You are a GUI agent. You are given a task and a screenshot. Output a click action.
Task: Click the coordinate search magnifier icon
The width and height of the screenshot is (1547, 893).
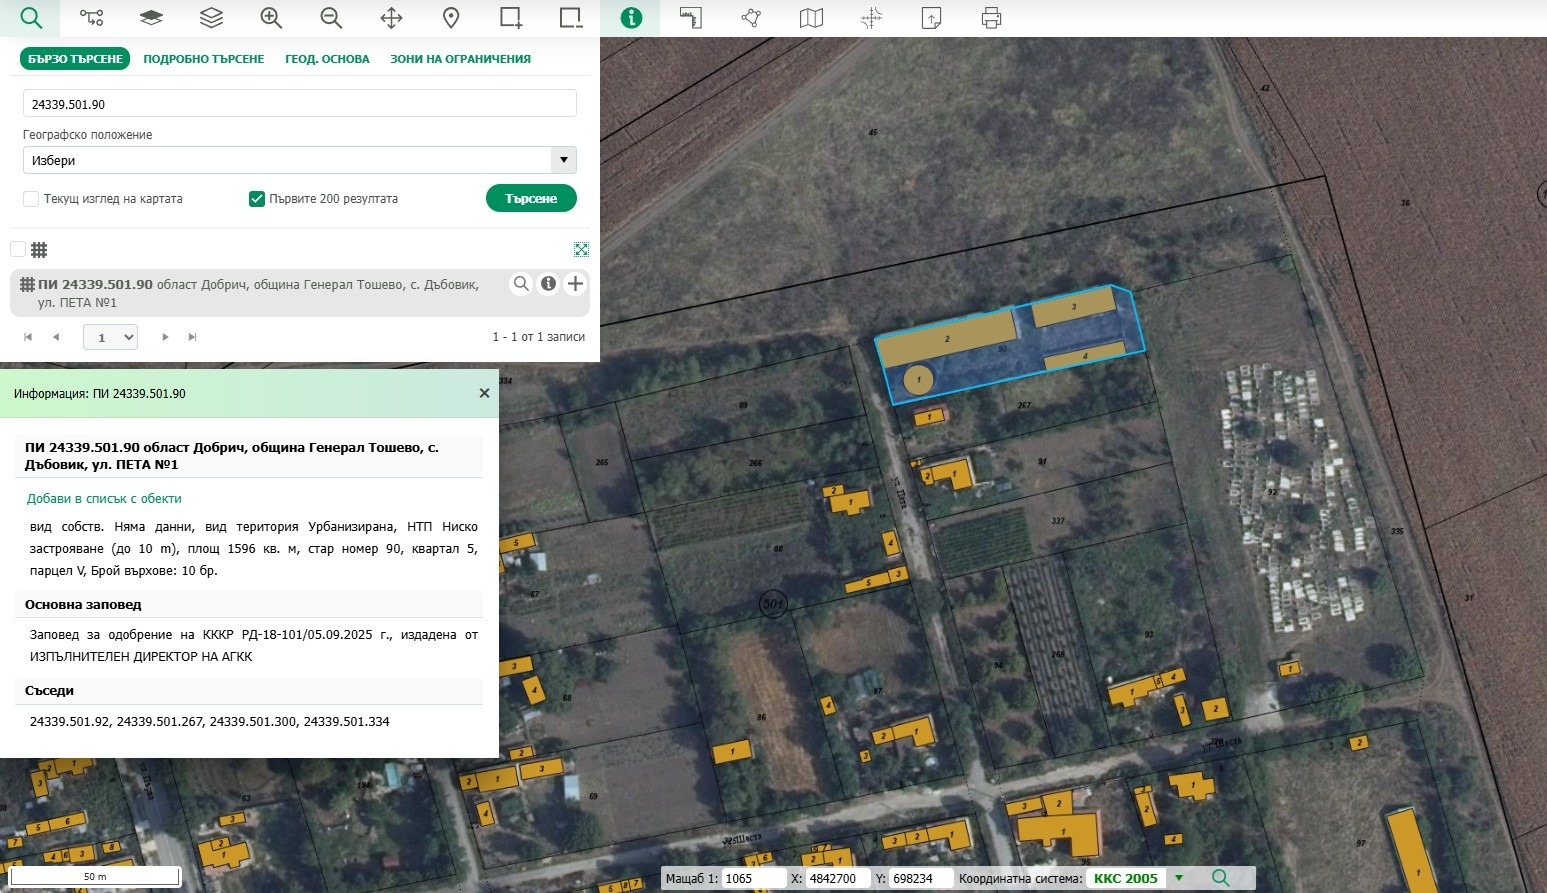(x=1220, y=878)
